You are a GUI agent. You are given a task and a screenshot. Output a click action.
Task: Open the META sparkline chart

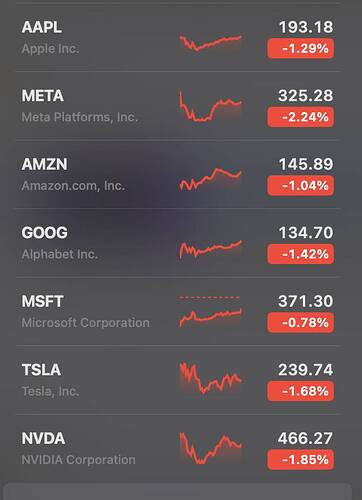(210, 106)
